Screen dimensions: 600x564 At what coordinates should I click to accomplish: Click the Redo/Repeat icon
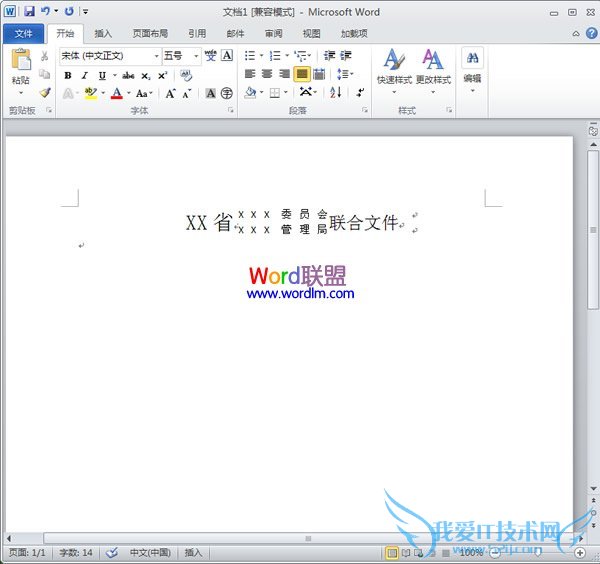tap(69, 11)
